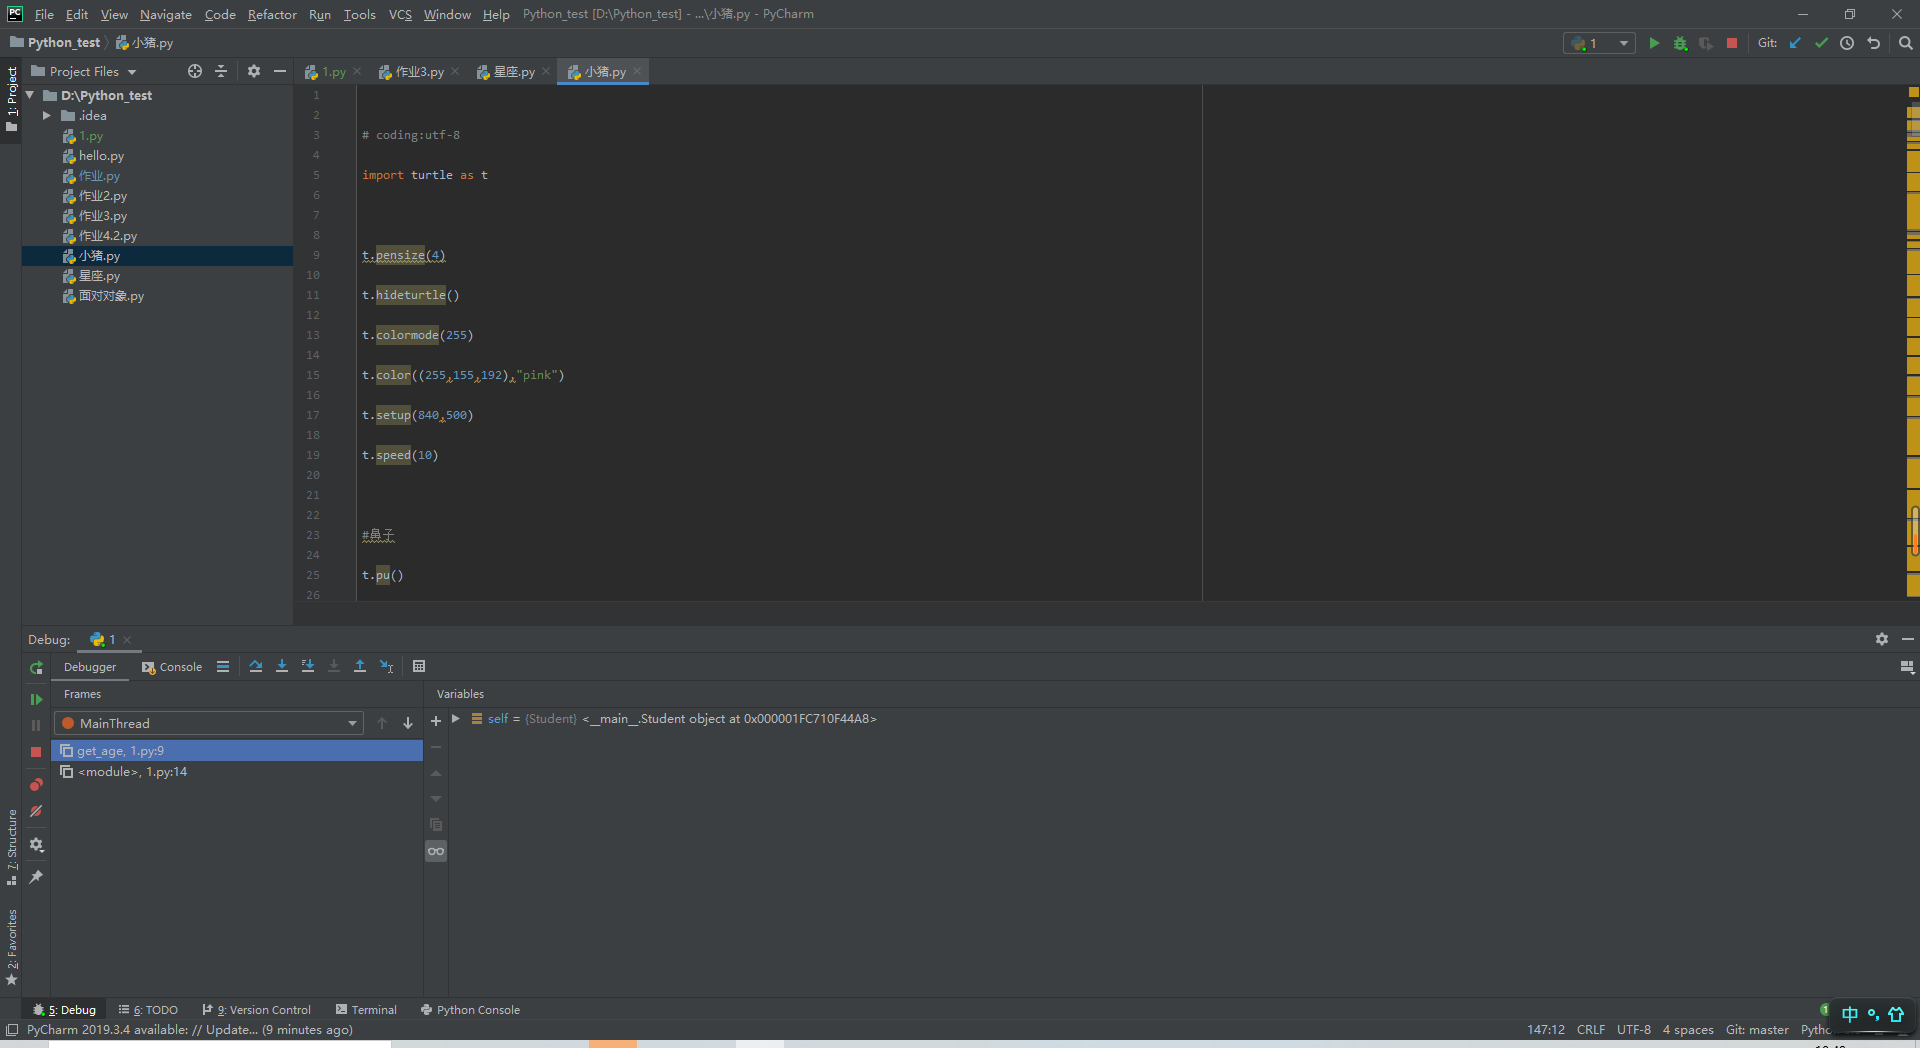Image resolution: width=1920 pixels, height=1048 pixels.
Task: Collapse all in Project panel toolbar
Action: (221, 71)
